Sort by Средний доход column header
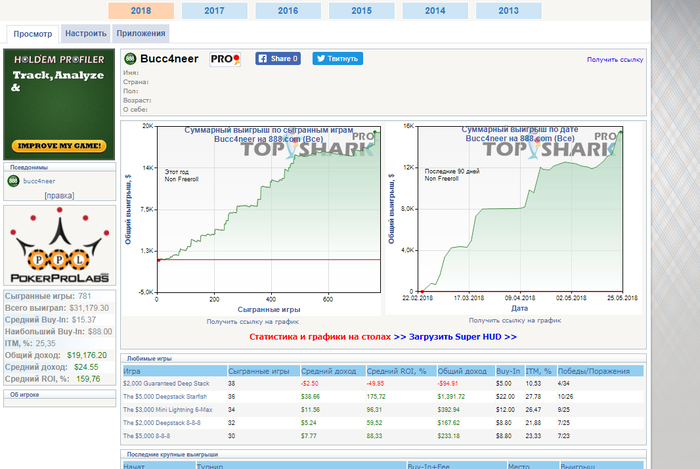700x469 pixels. (333, 371)
